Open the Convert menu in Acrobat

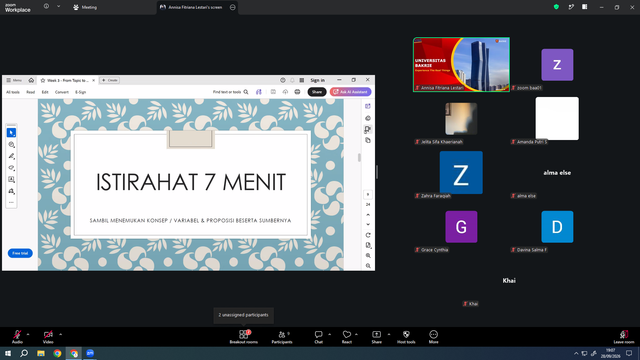point(62,92)
